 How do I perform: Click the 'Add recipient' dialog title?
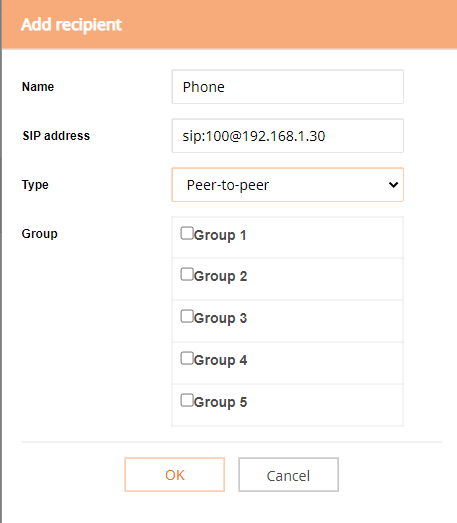(71, 25)
